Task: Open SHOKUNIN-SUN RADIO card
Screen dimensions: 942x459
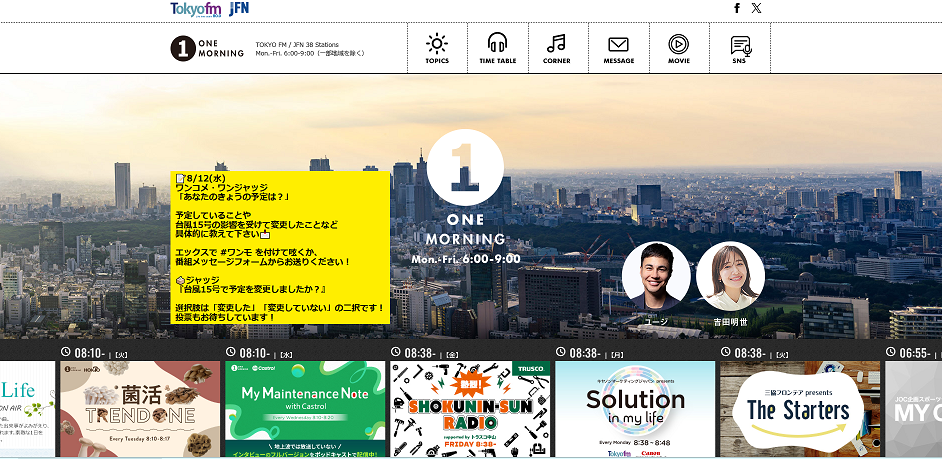Action: 470,409
